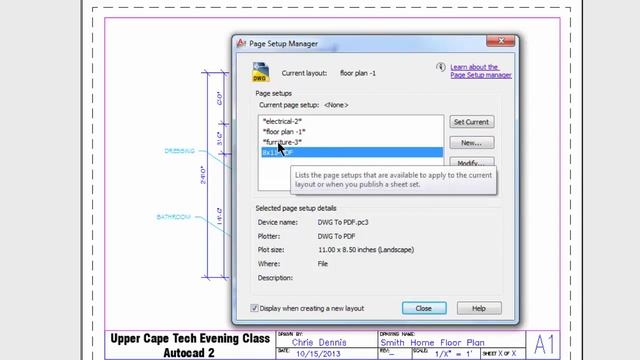The height and width of the screenshot is (360, 640).
Task: Select the *furniture-3* page setup
Action: pyautogui.click(x=352, y=142)
